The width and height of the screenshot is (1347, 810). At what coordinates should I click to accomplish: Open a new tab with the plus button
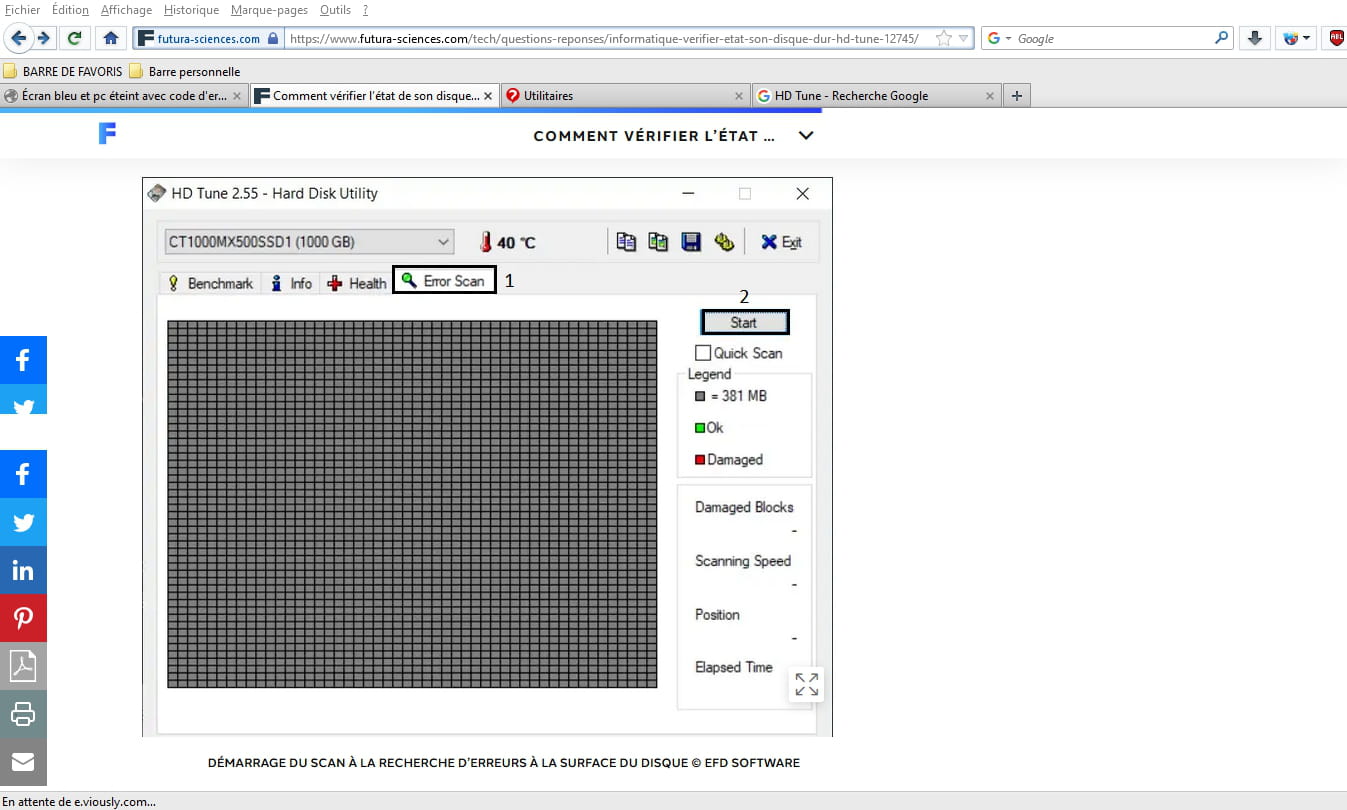[x=1017, y=96]
